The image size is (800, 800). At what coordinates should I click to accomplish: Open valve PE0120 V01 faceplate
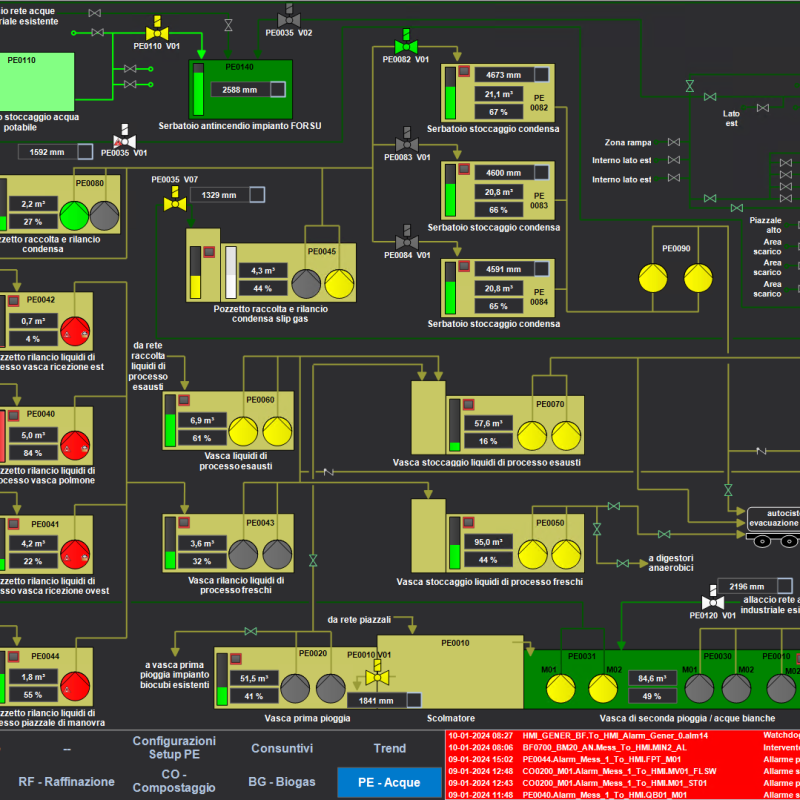713,598
